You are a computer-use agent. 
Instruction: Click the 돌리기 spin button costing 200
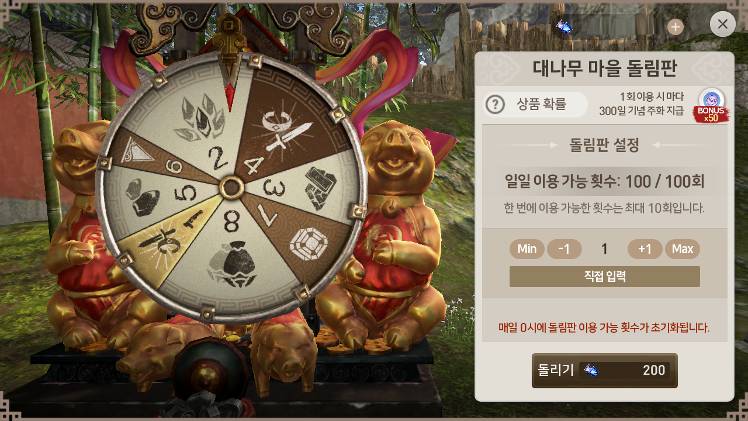point(604,370)
